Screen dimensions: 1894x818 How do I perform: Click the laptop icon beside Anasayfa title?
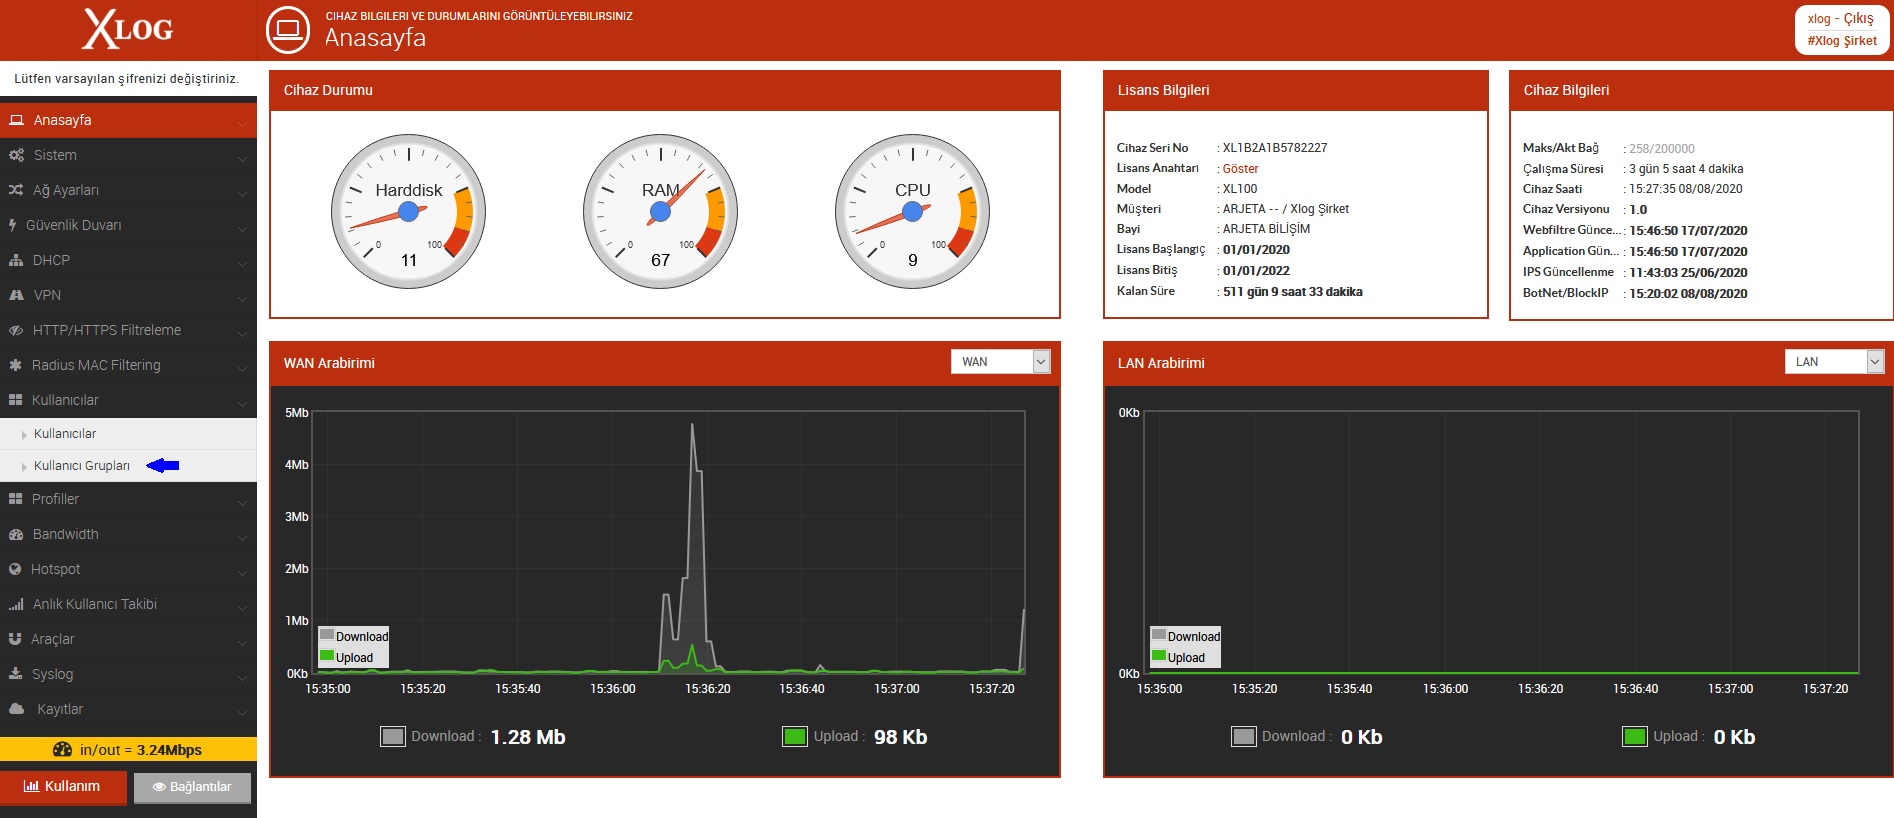coord(288,29)
